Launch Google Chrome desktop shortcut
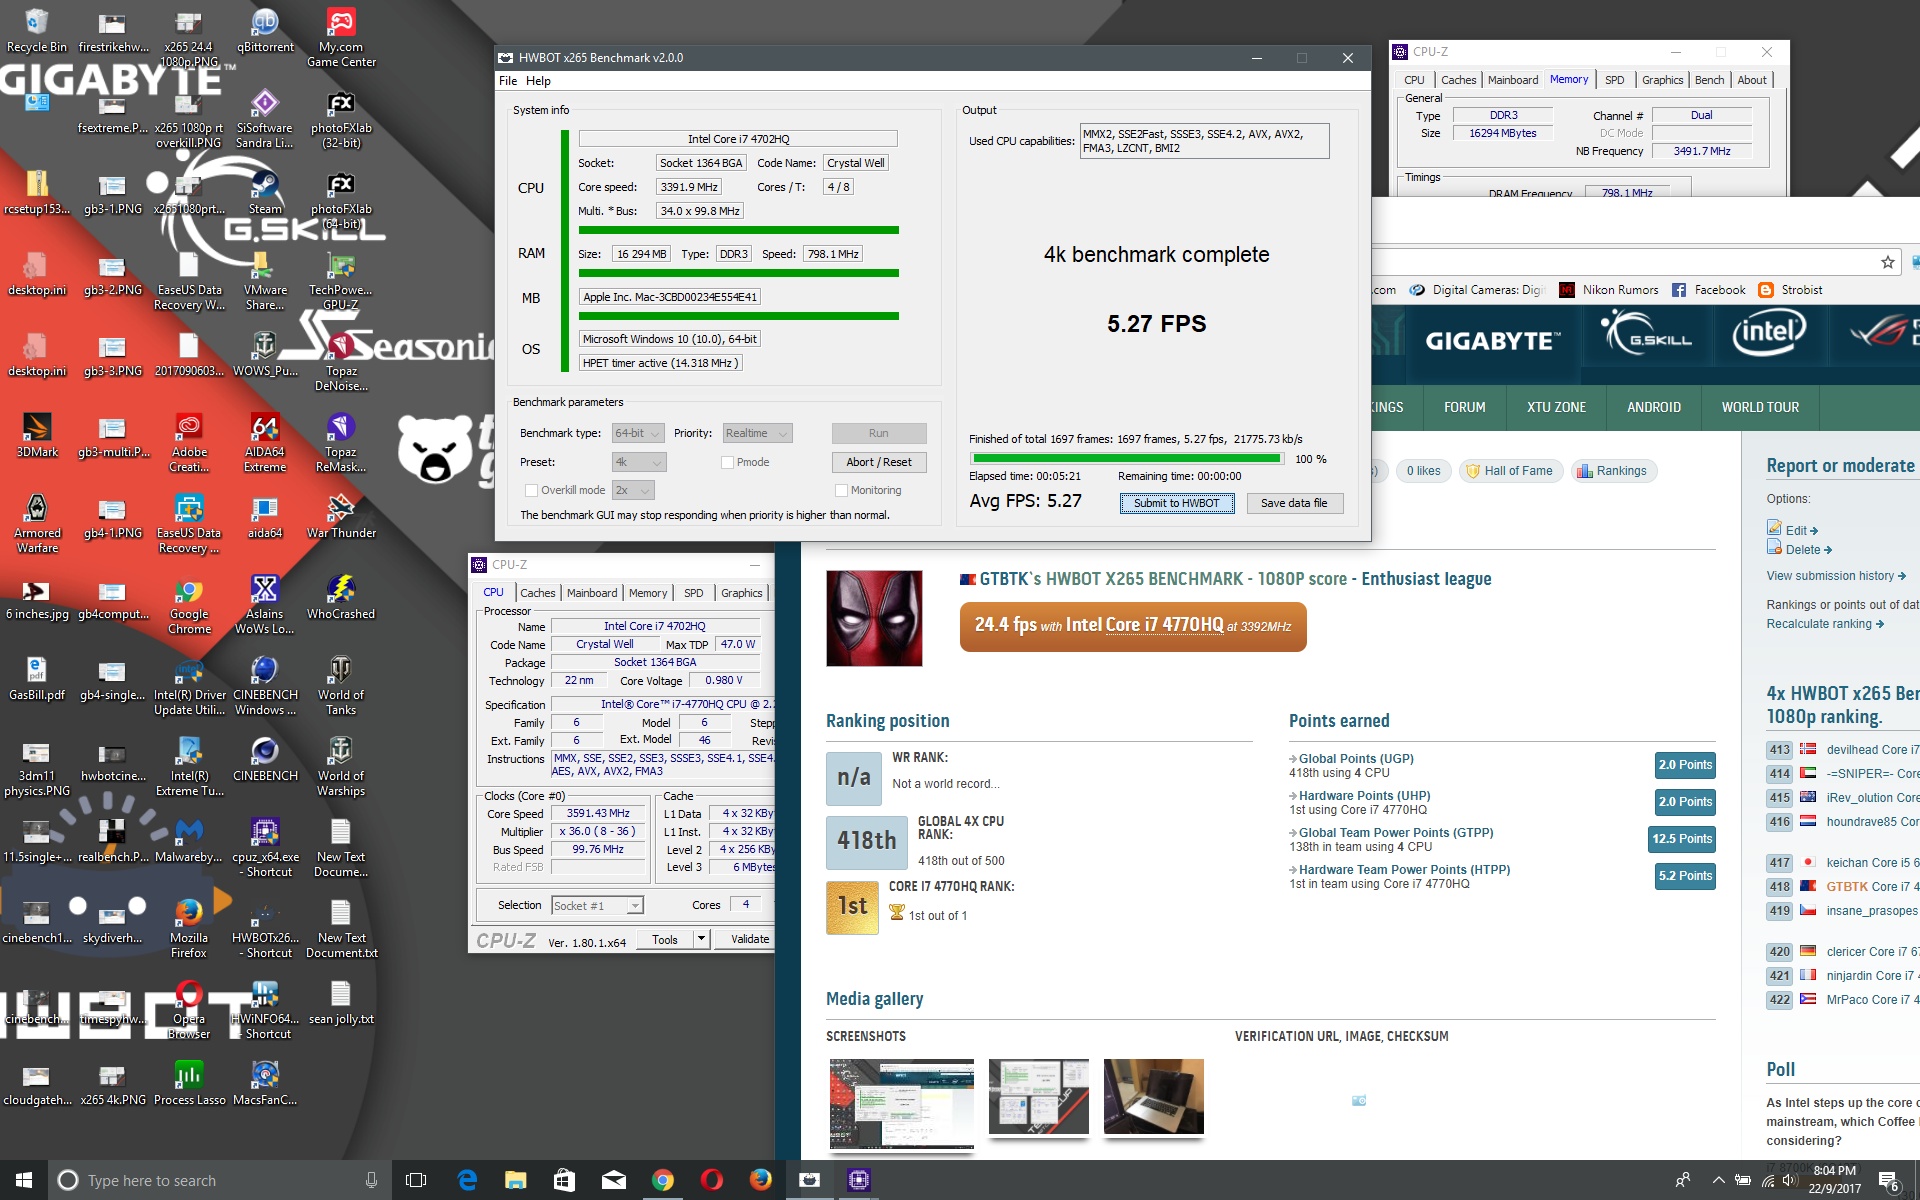 [x=189, y=605]
